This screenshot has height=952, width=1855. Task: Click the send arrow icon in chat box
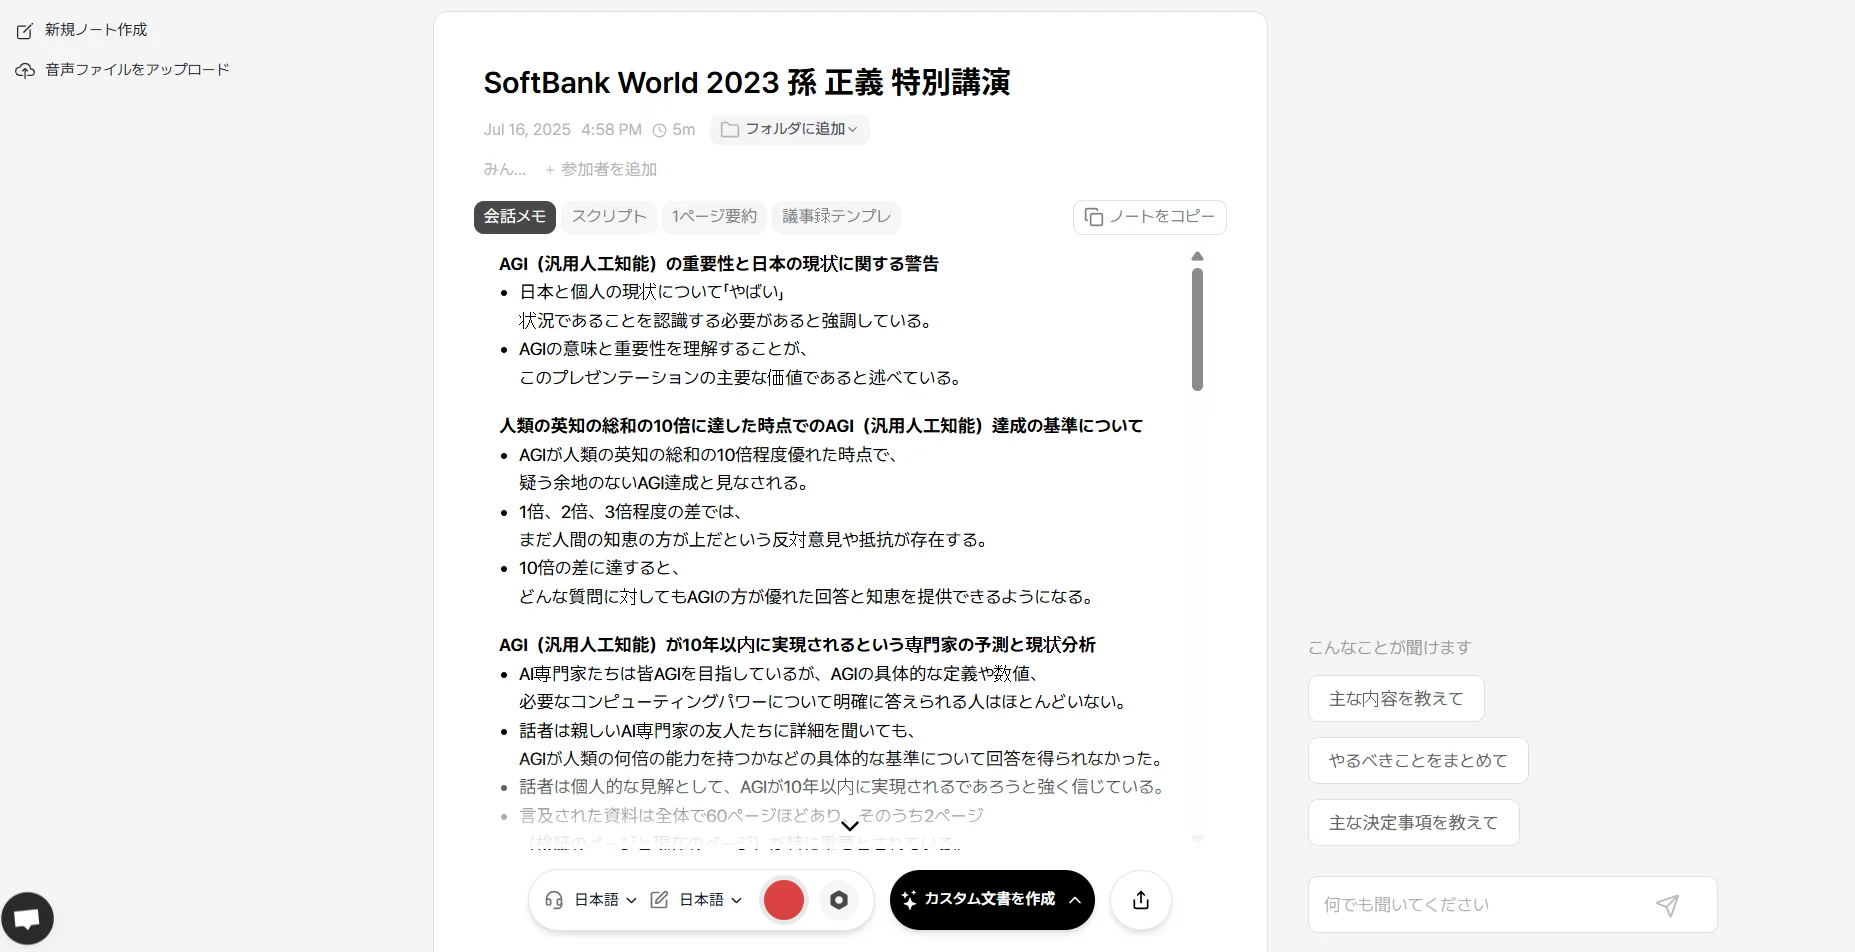pos(1667,905)
